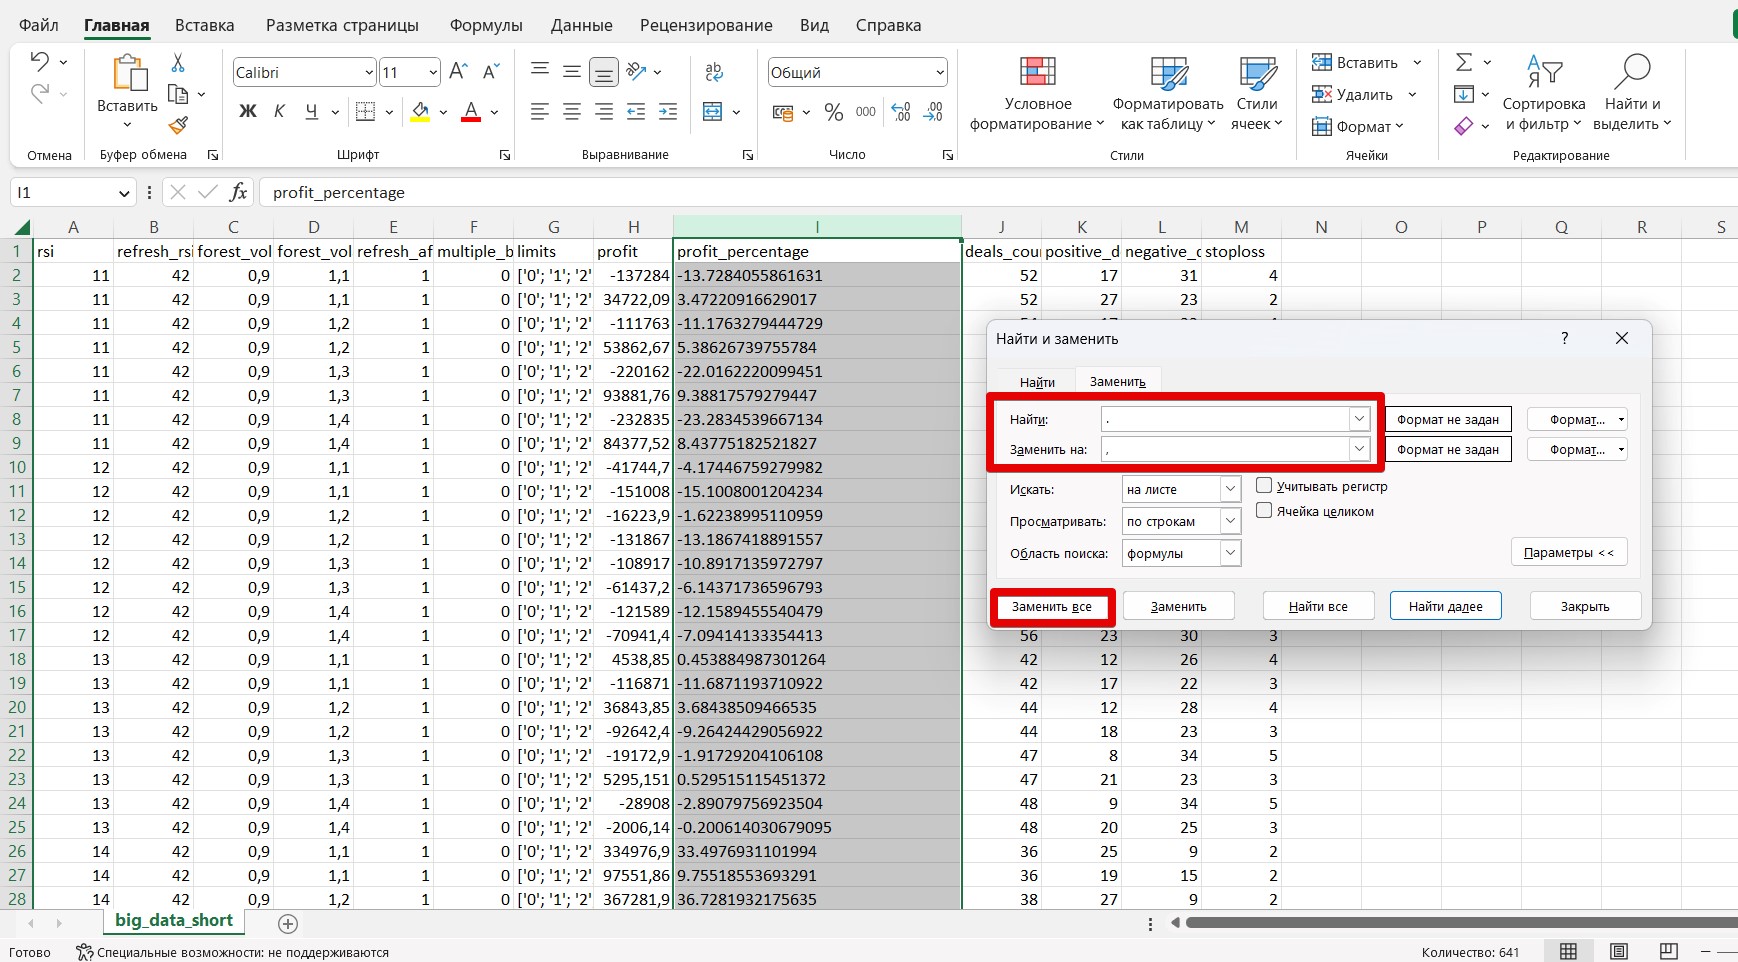The height and width of the screenshot is (962, 1738).
Task: Apply bold formatting with Ж button
Action: tap(247, 112)
